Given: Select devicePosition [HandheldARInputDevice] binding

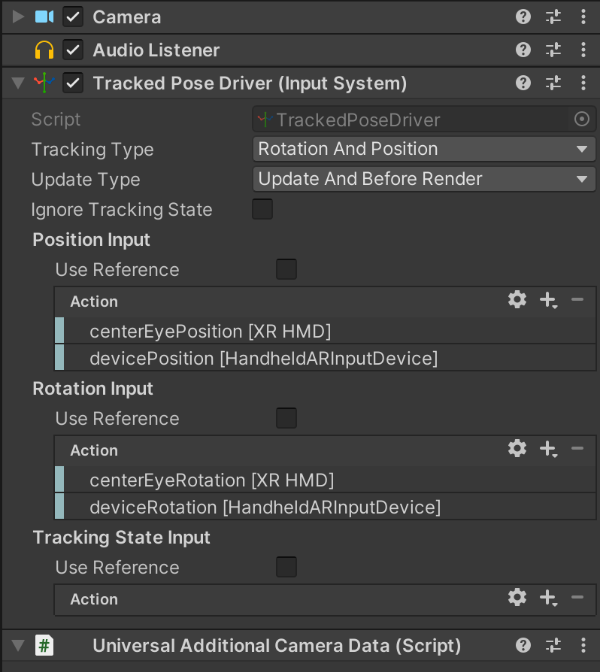Looking at the screenshot, I should click(325, 358).
